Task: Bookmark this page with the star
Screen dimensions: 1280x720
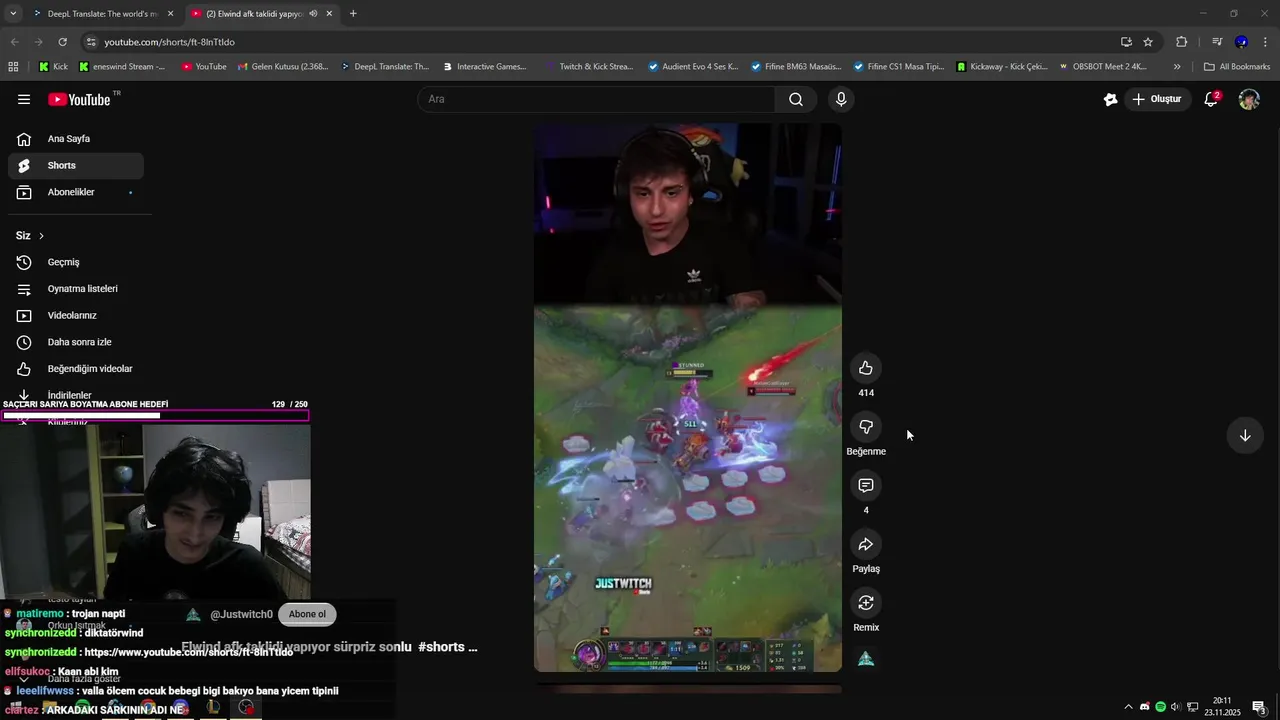Action: pos(1148,42)
